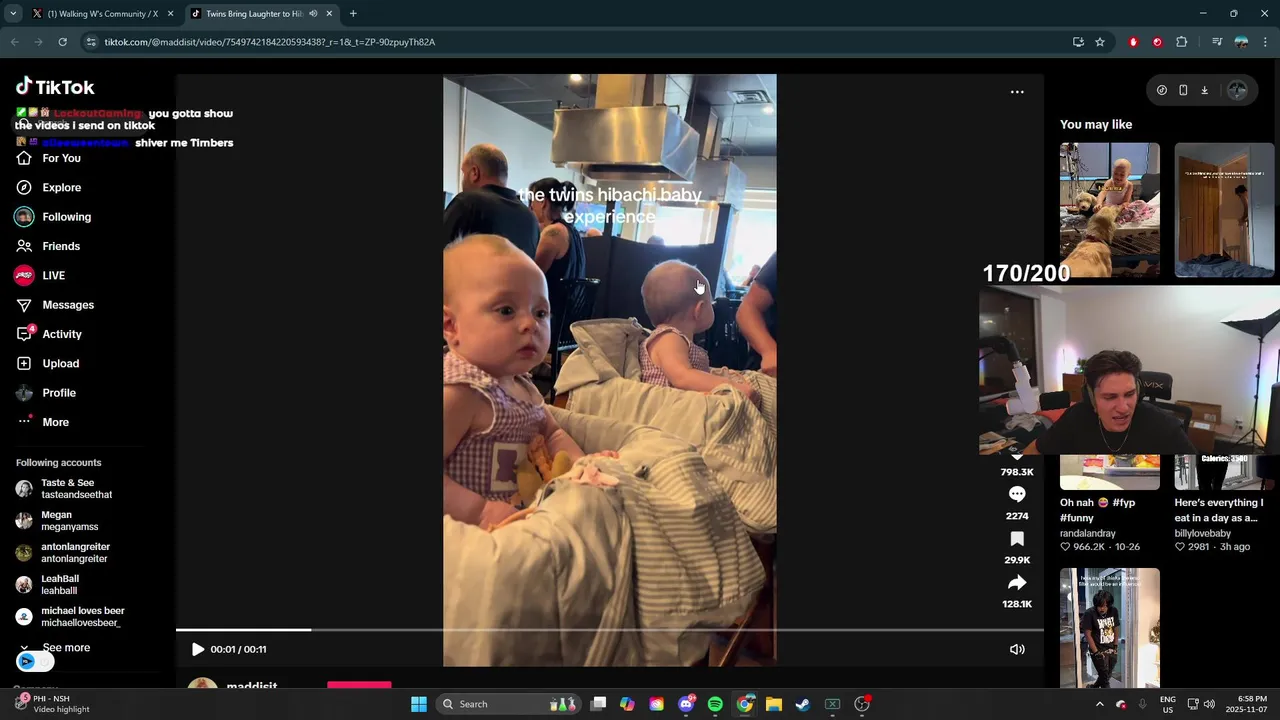Viewport: 1280px width, 720px height.
Task: Show hidden system tray icons
Action: pos(1099,704)
